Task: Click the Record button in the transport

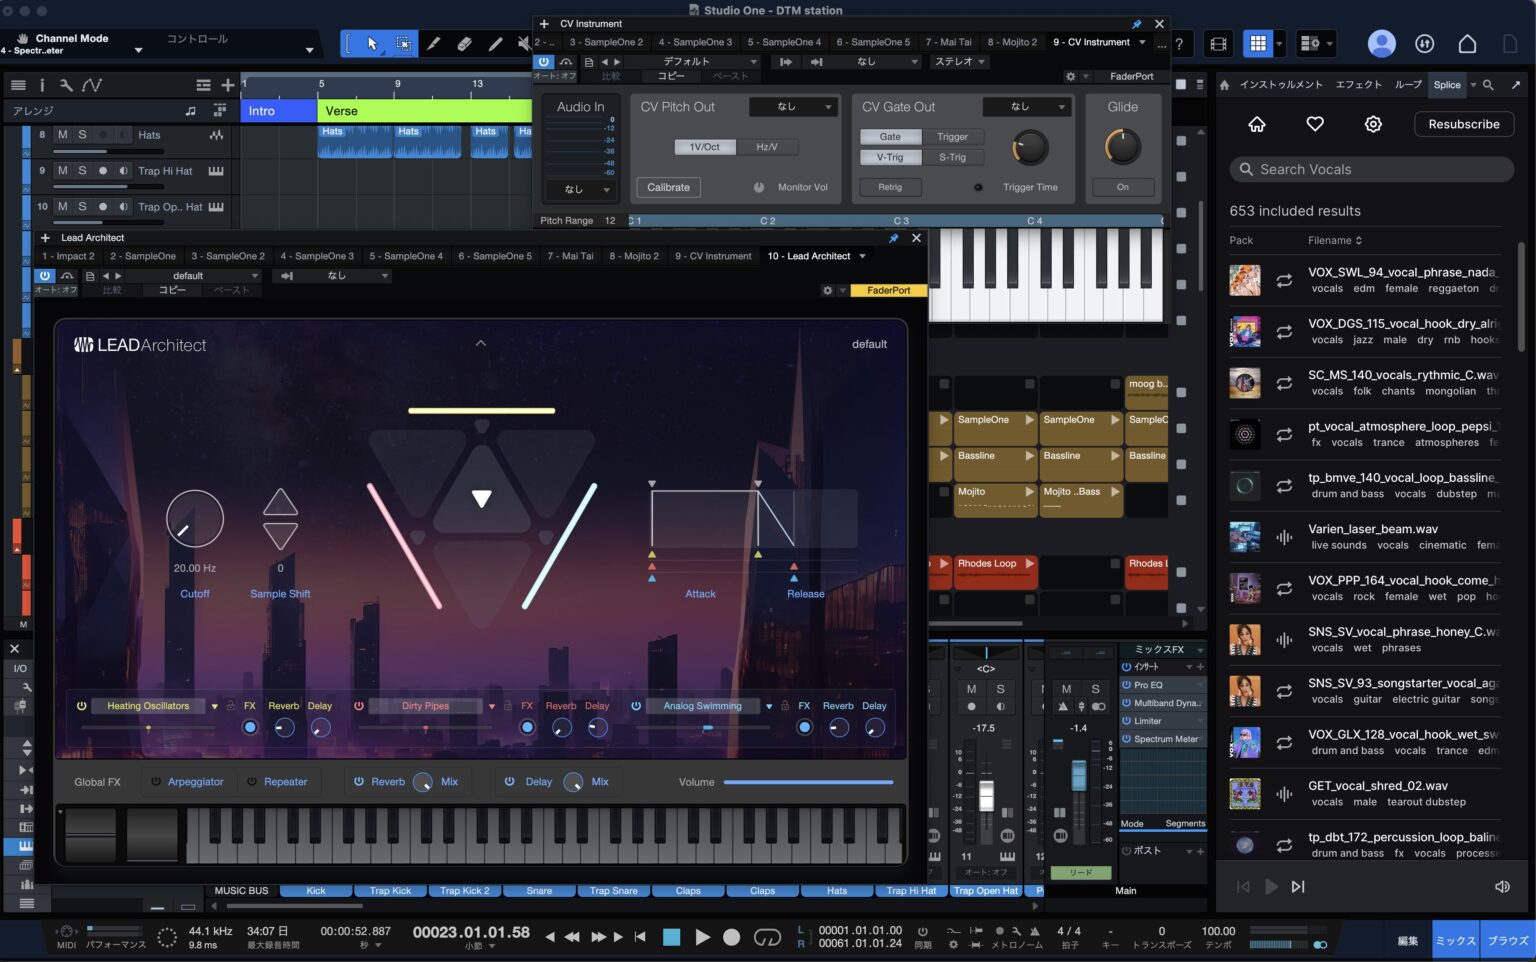Action: tap(731, 937)
